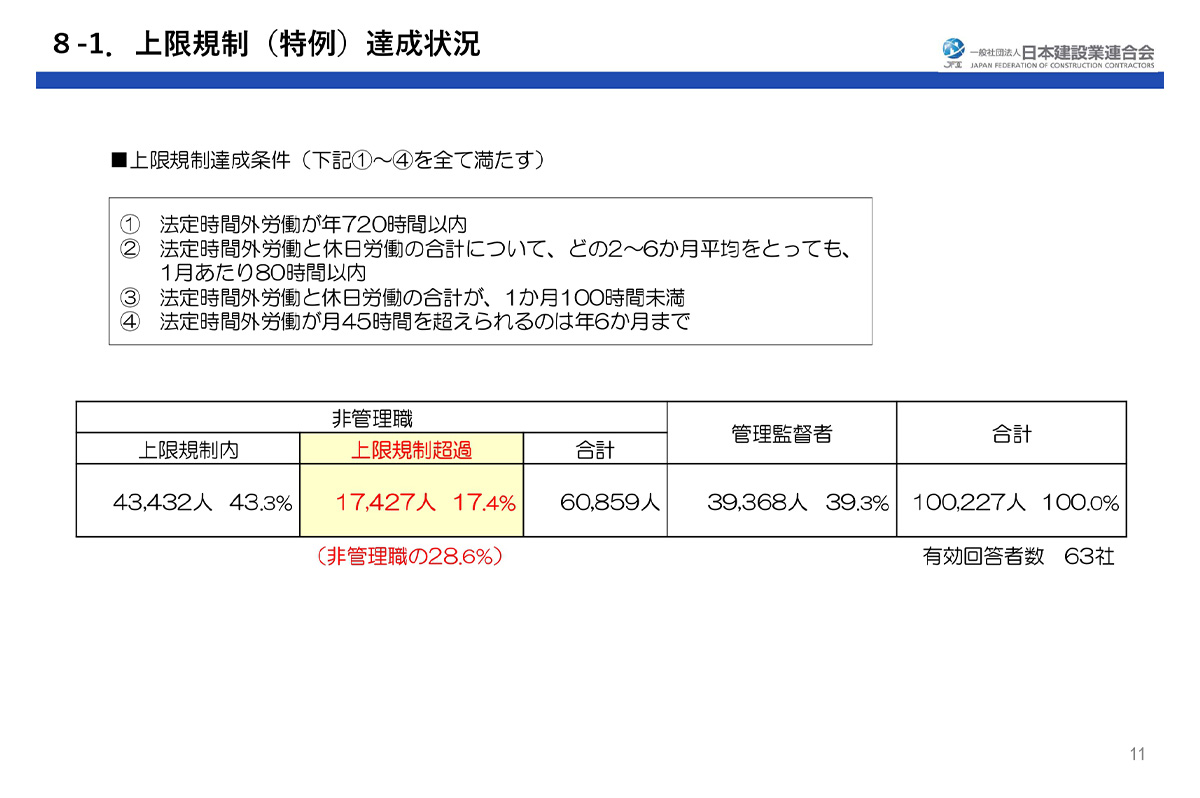Click the 管理監督者 column header
Screen dimensions: 1200x798
[782, 433]
